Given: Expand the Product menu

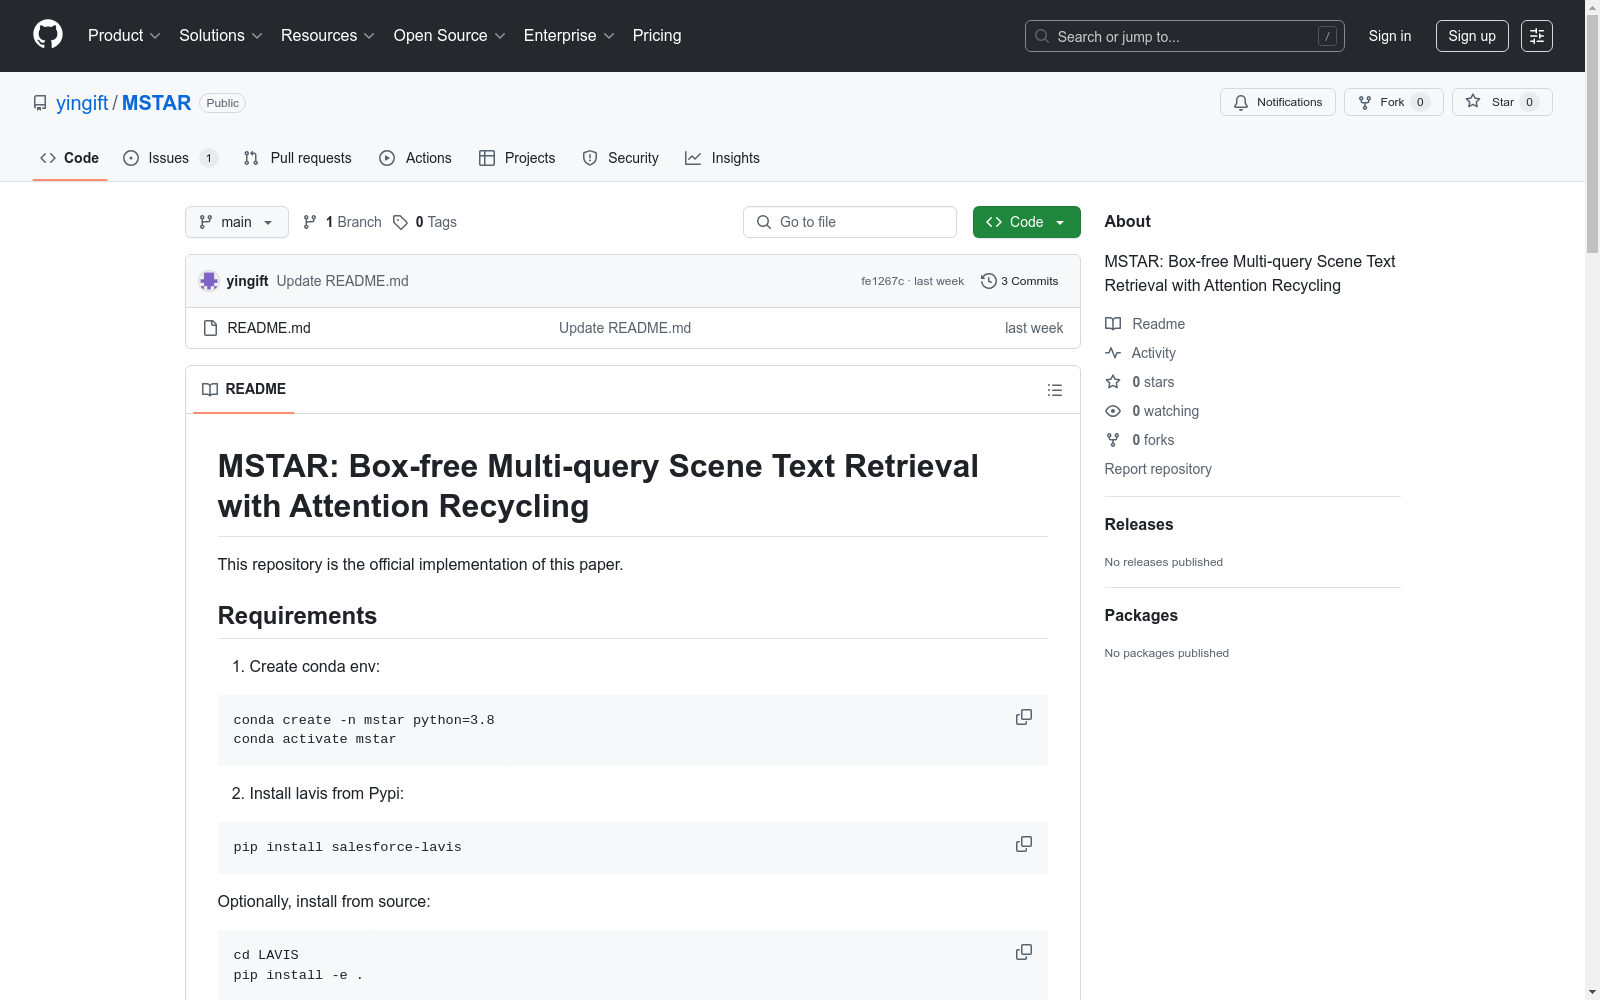Looking at the screenshot, I should point(124,35).
